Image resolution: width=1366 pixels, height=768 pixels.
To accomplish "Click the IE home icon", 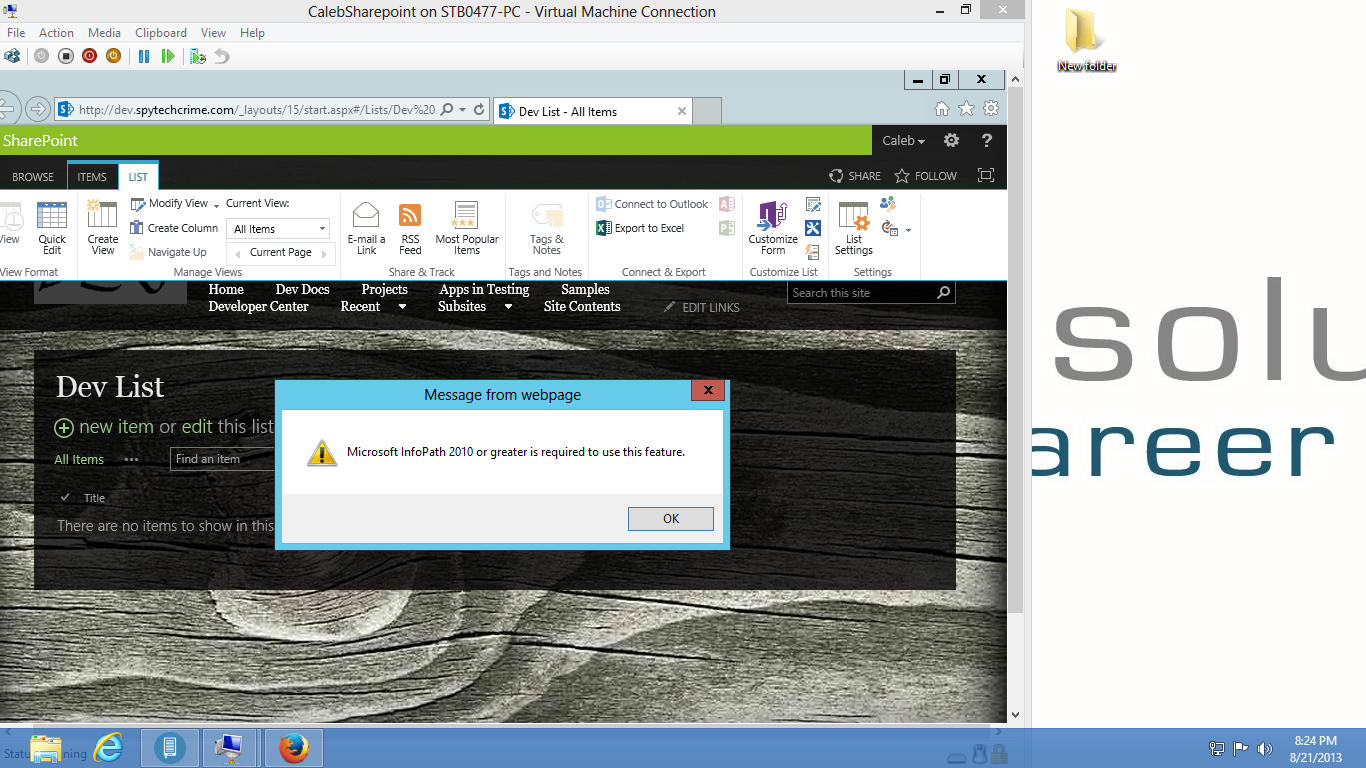I will click(941, 109).
